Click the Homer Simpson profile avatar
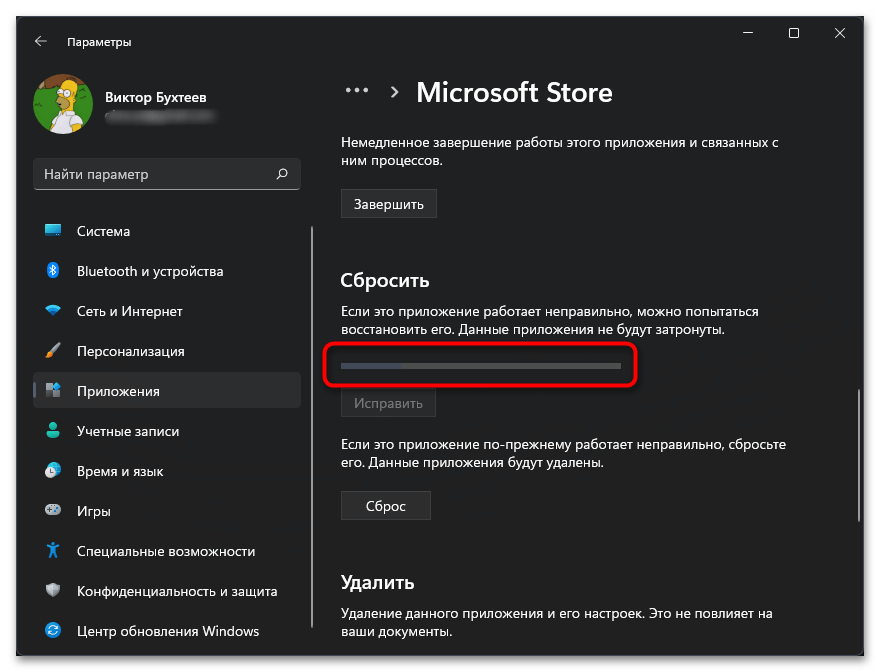The width and height of the screenshot is (880, 672). click(63, 106)
